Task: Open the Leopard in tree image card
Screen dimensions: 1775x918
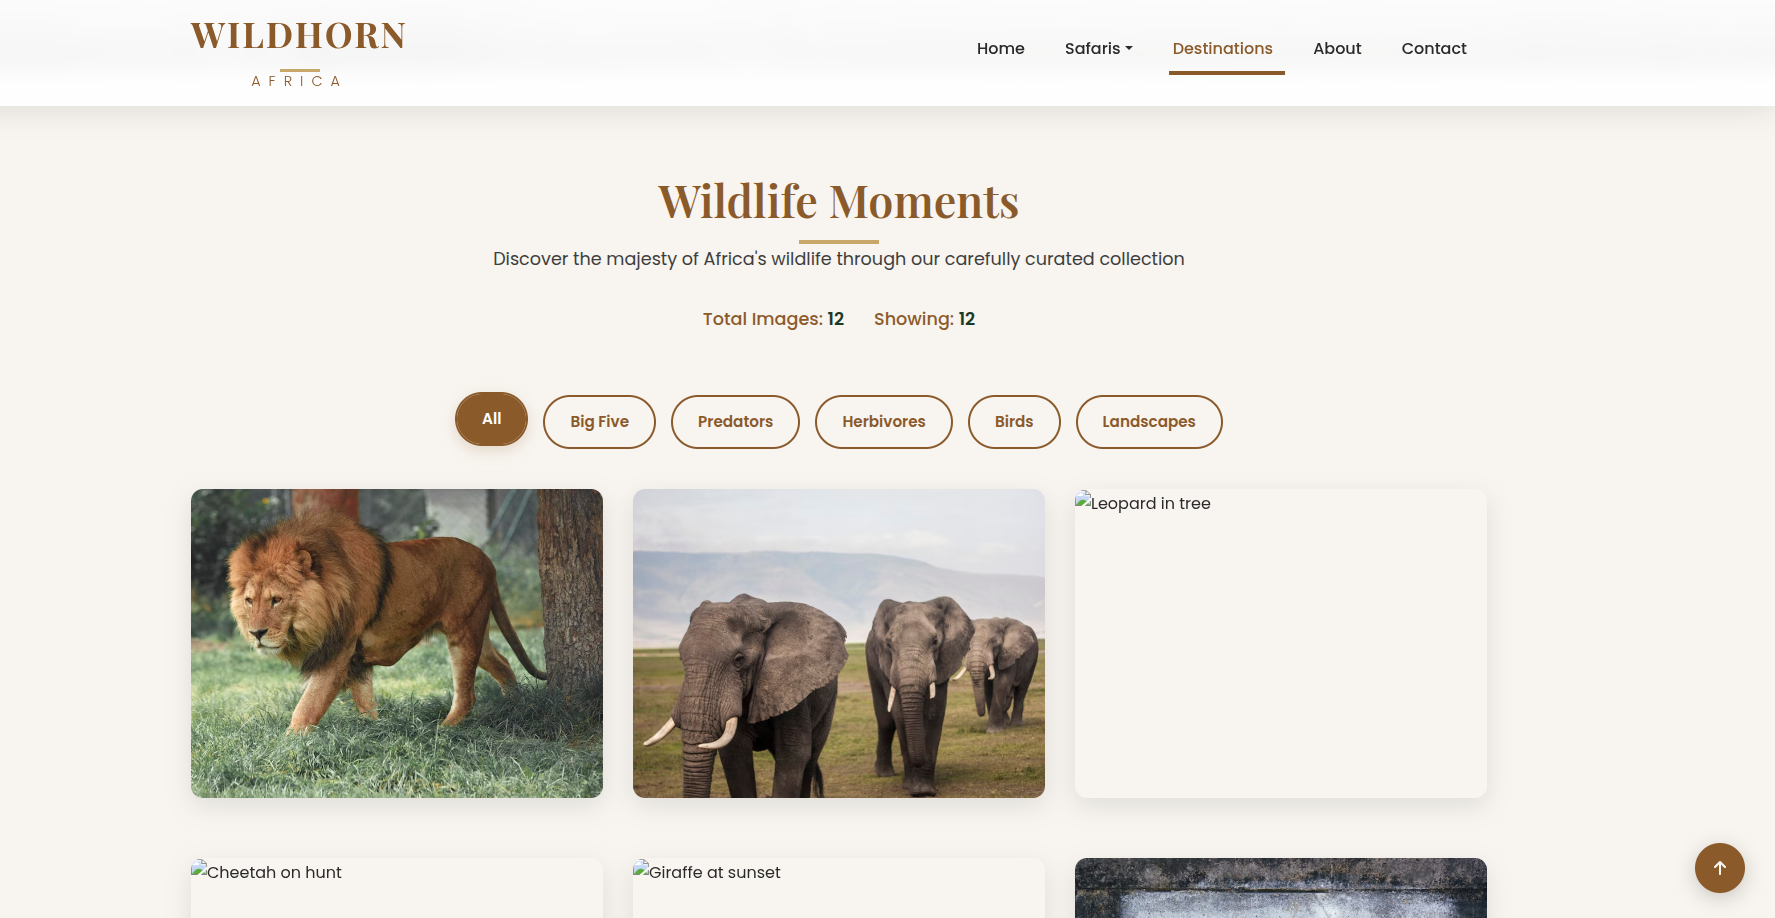Action: point(1281,643)
